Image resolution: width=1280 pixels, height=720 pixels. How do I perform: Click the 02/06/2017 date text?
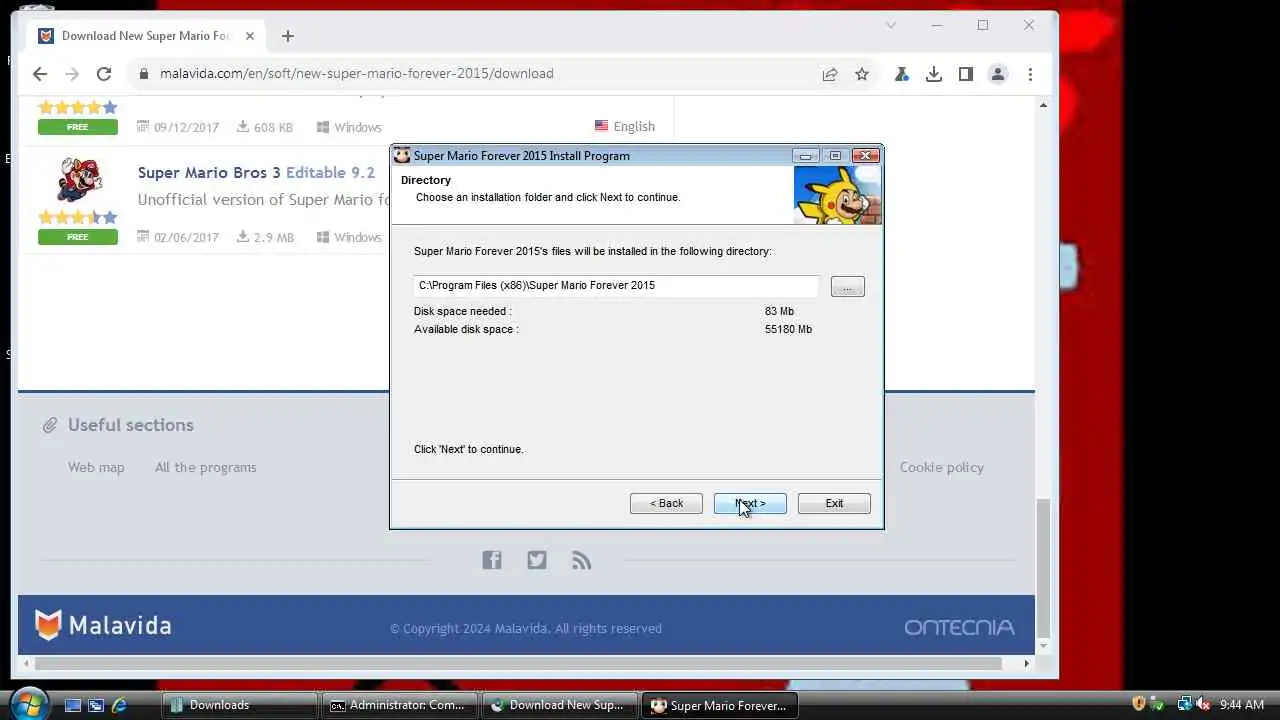[186, 238]
